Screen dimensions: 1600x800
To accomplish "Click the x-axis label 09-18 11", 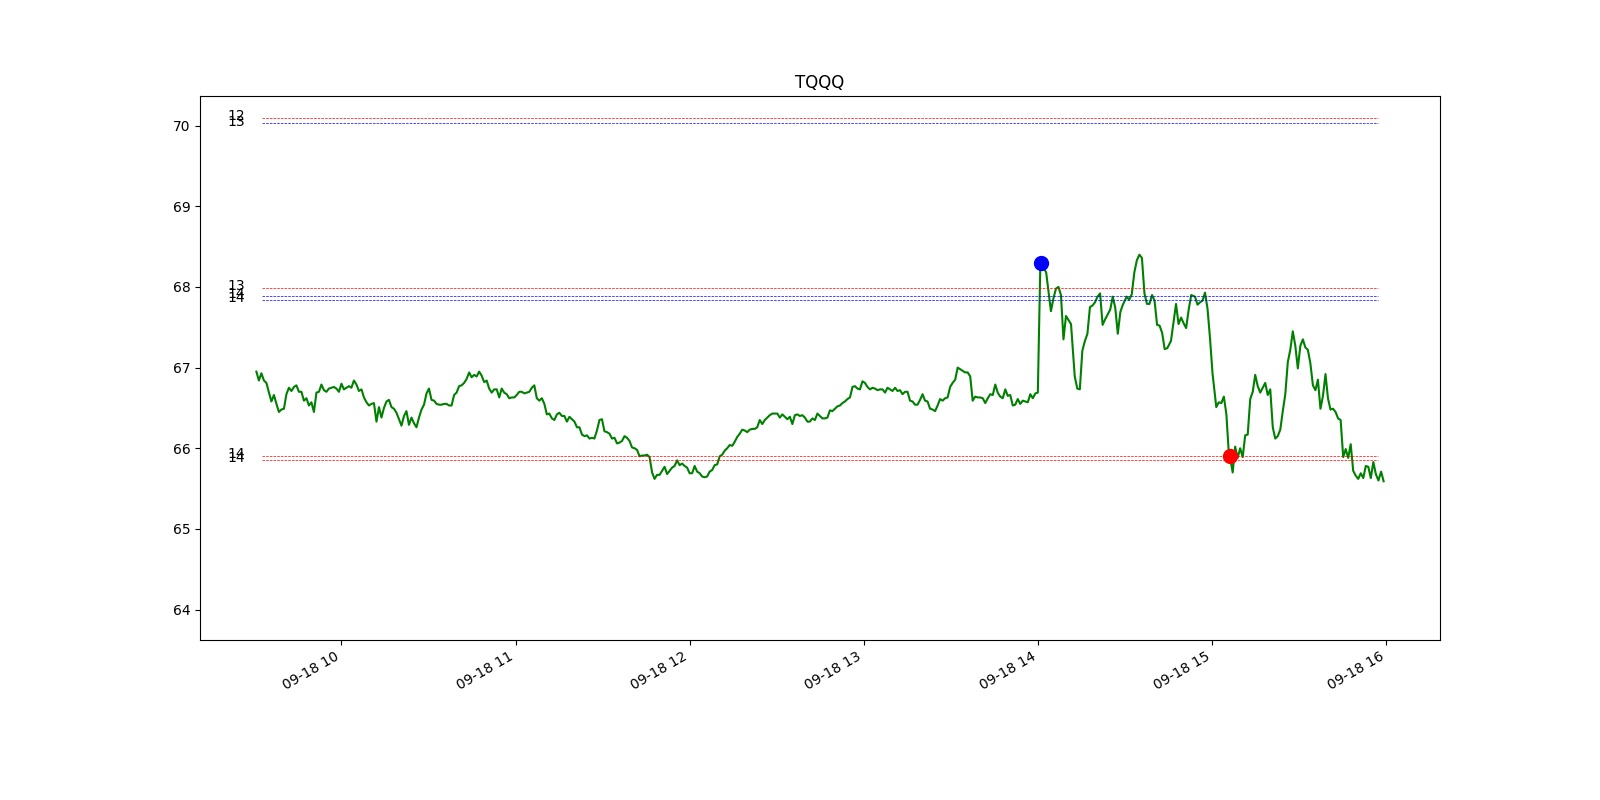I will [485, 670].
